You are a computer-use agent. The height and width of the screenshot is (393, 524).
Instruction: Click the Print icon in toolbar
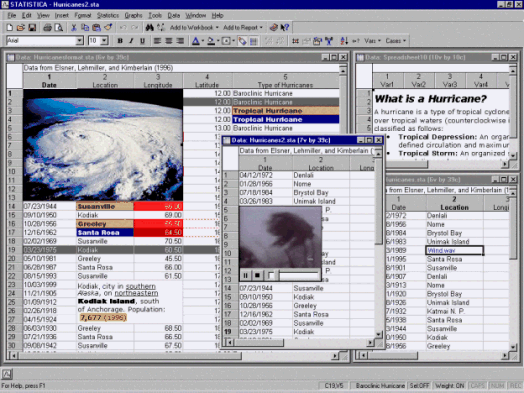pos(47,27)
